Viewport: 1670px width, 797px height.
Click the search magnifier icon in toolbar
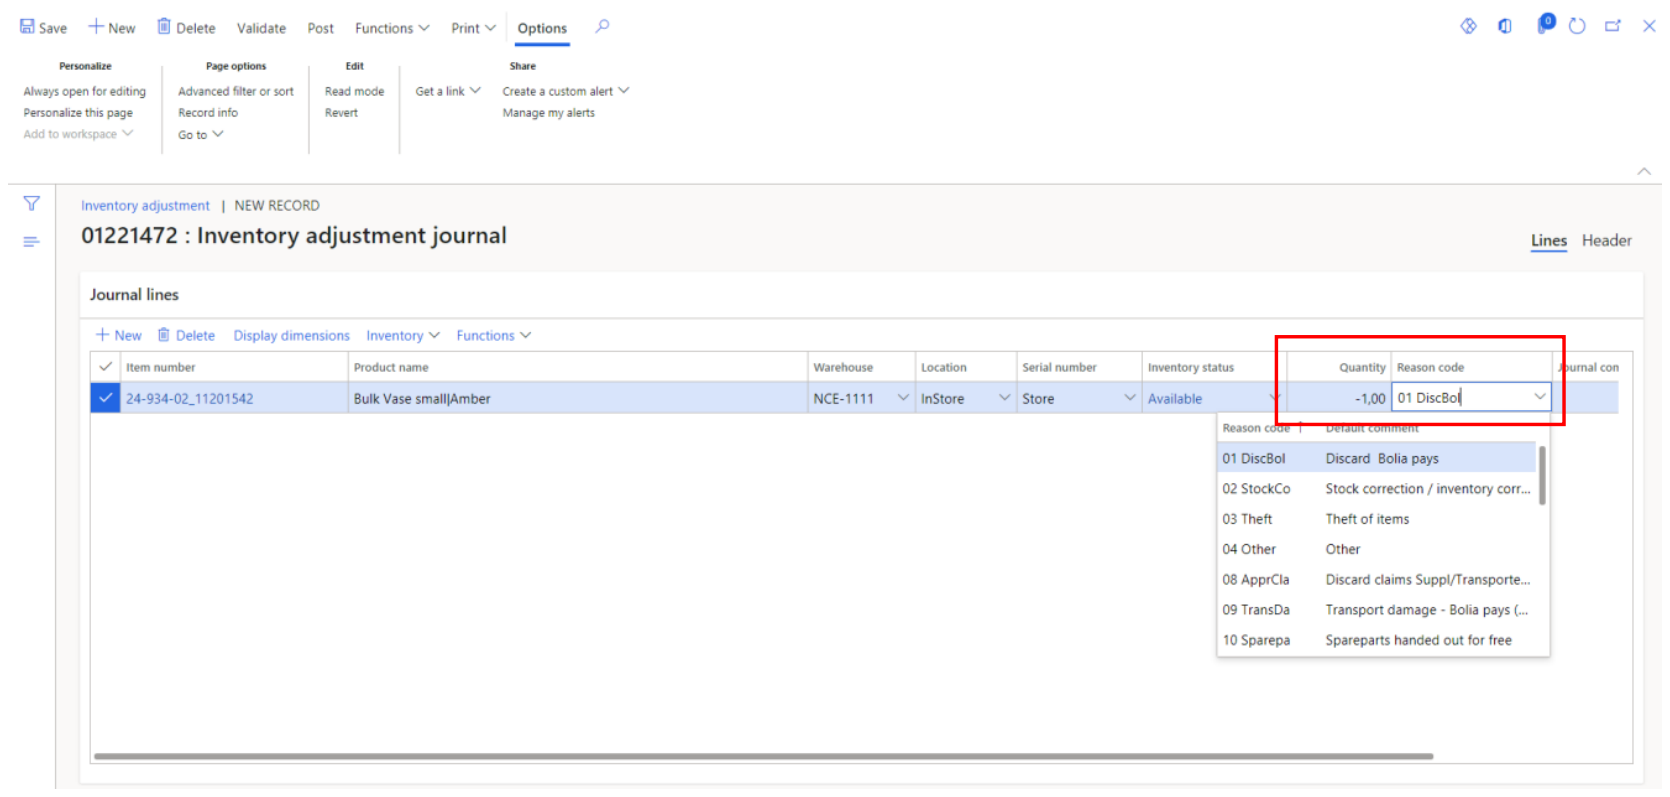pyautogui.click(x=602, y=27)
